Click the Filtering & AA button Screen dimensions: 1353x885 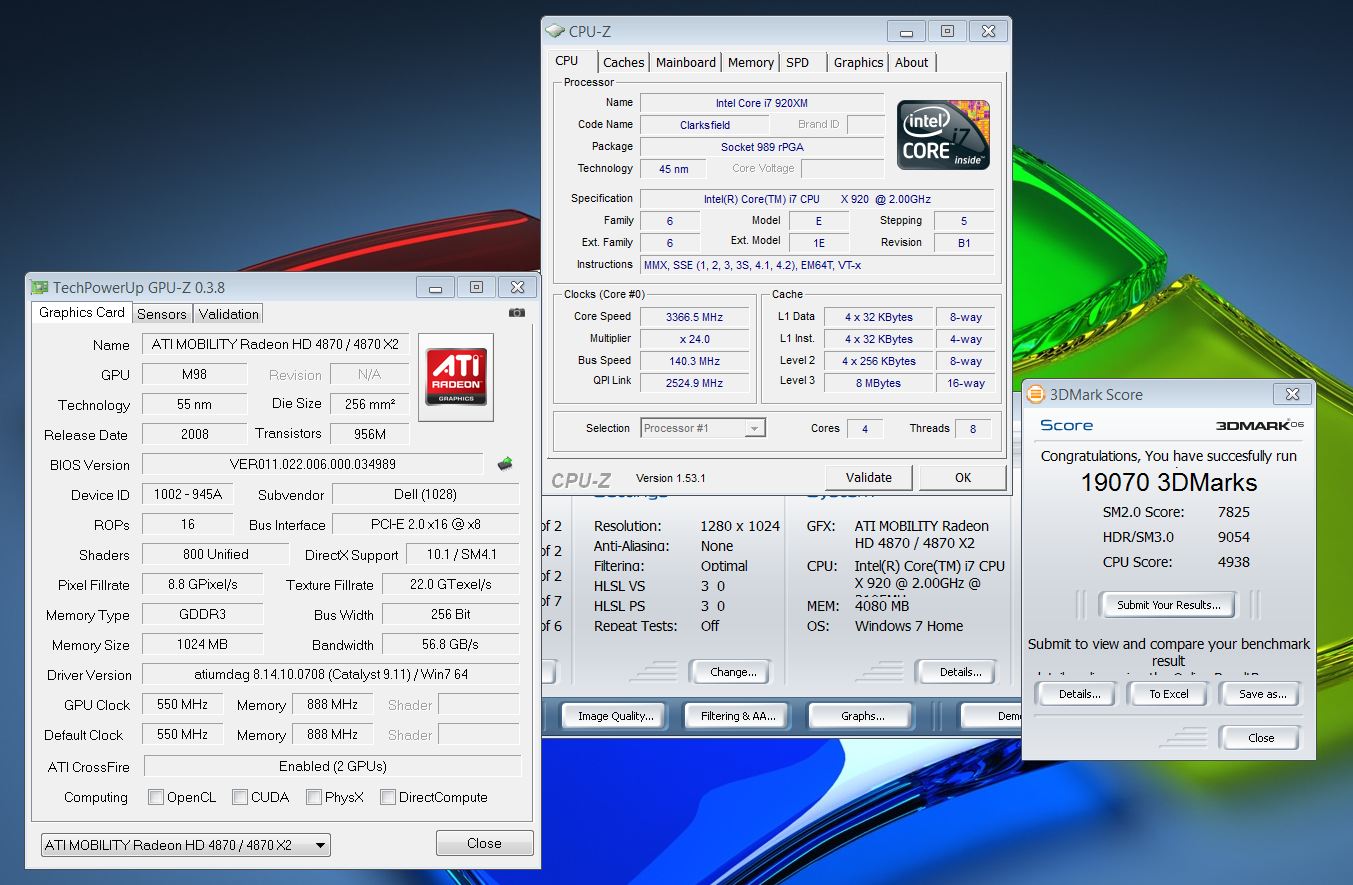737,716
